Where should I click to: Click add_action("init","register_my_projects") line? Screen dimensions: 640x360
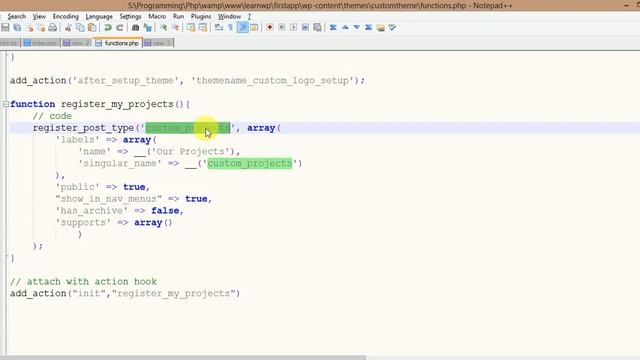[125, 293]
